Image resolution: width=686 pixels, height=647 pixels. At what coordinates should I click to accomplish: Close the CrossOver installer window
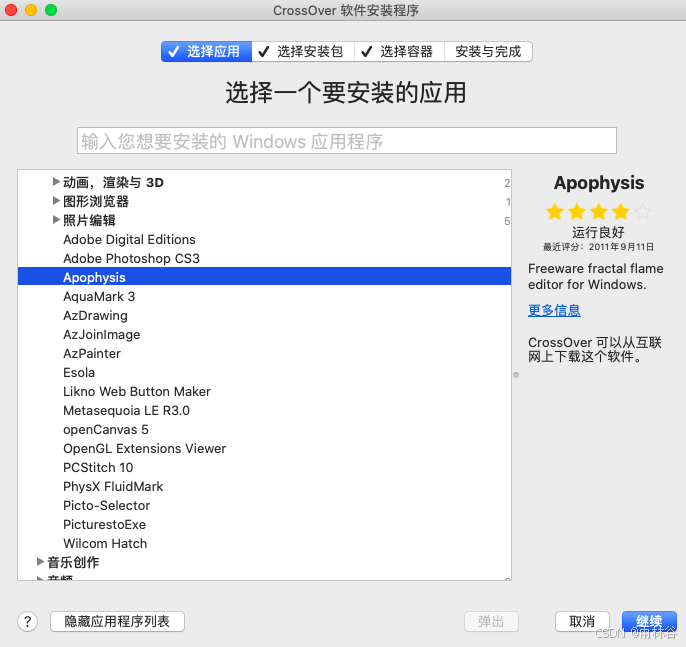click(x=10, y=10)
